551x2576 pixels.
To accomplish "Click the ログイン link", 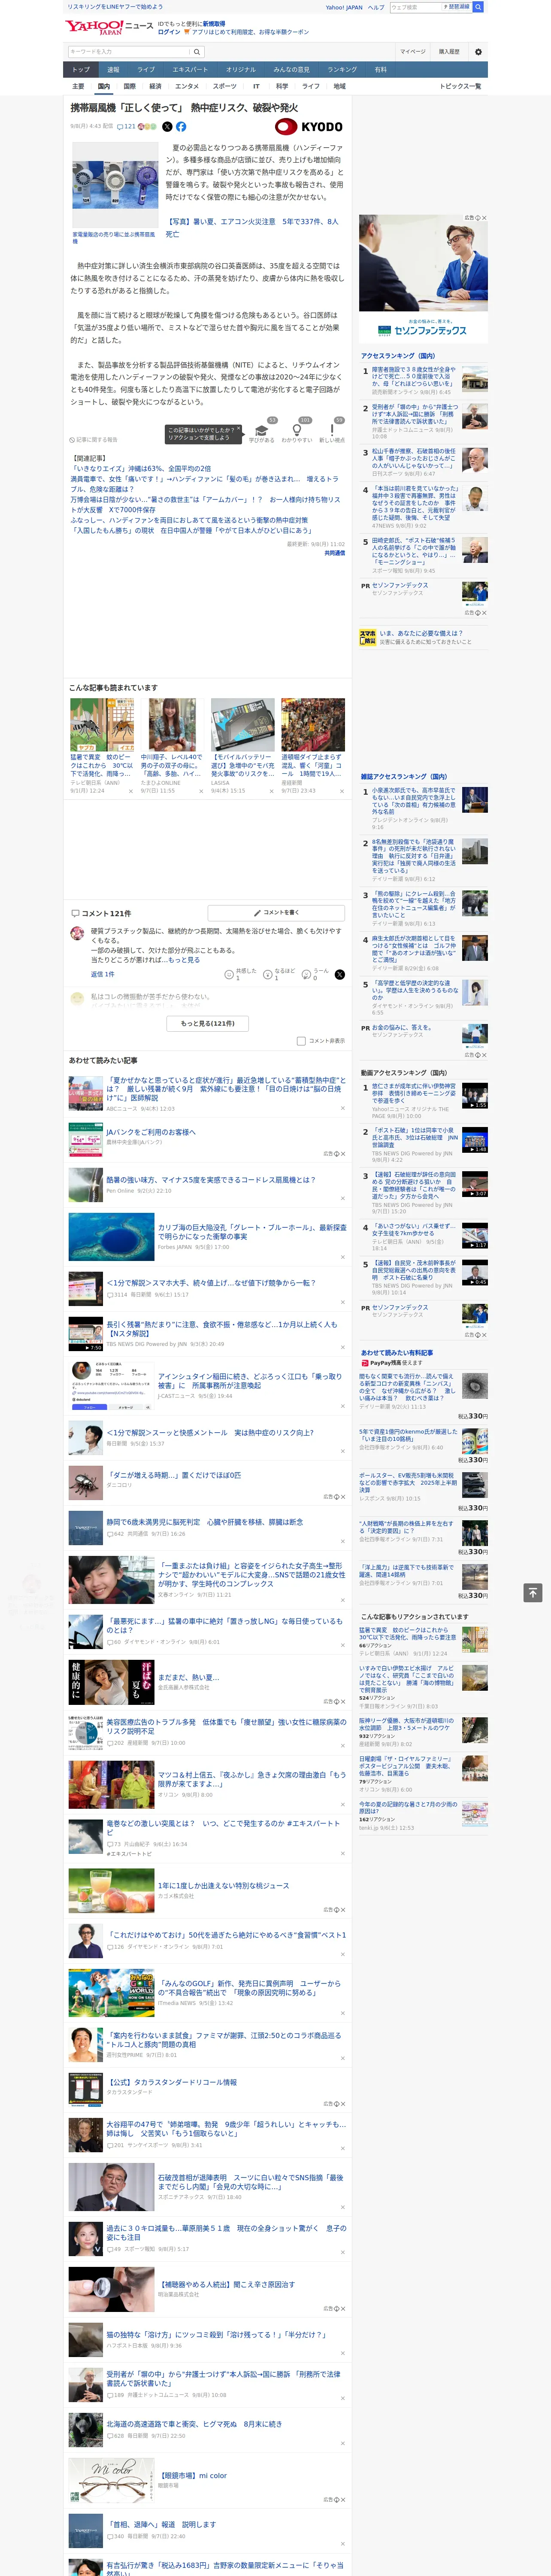I will (169, 32).
